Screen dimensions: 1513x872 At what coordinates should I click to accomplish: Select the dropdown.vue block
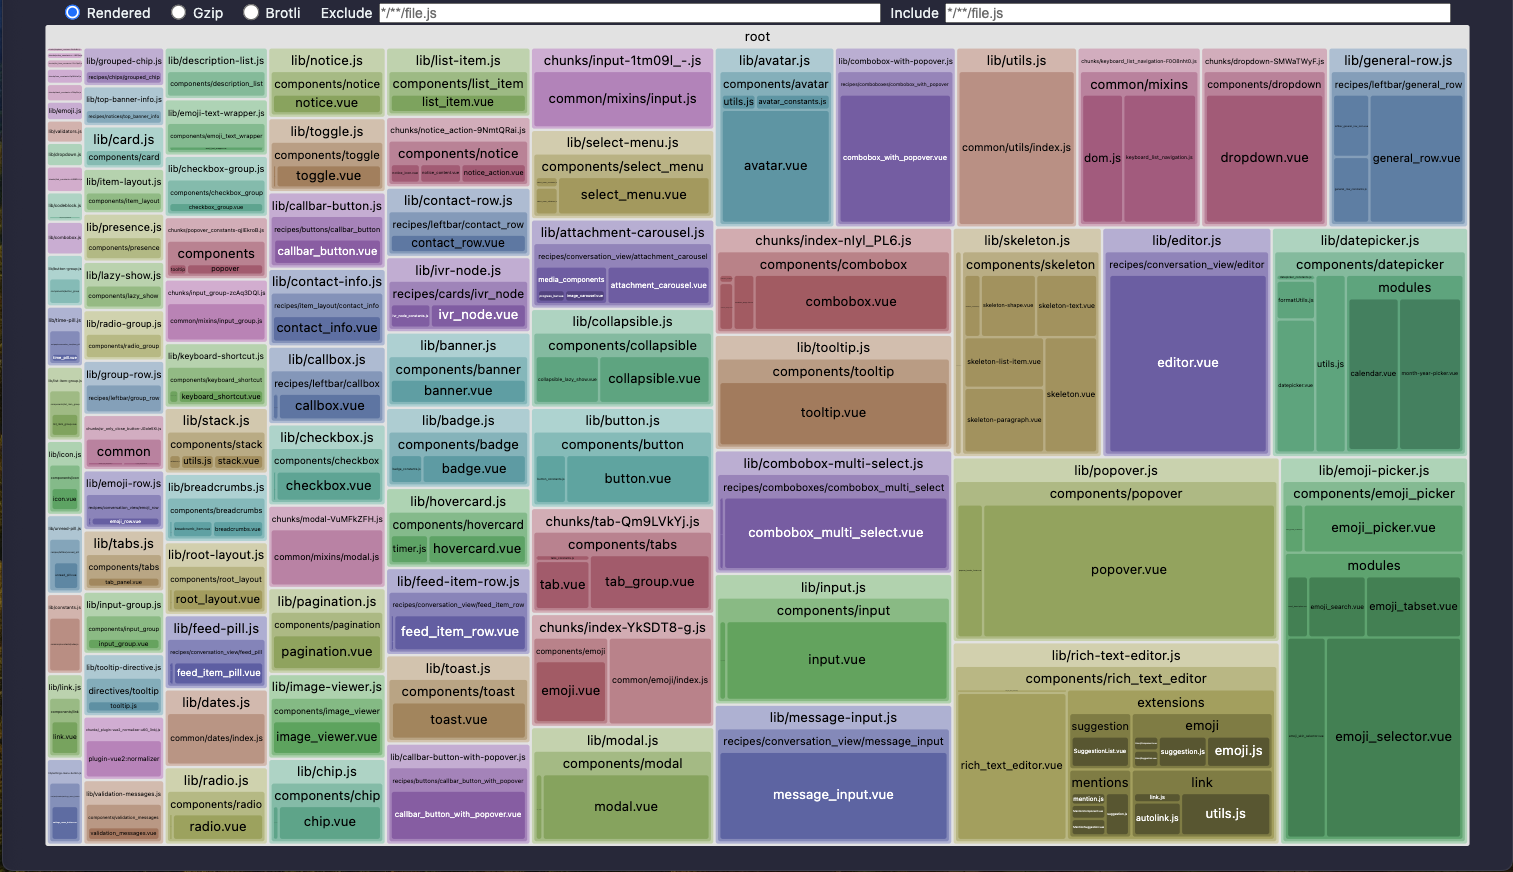point(1264,158)
